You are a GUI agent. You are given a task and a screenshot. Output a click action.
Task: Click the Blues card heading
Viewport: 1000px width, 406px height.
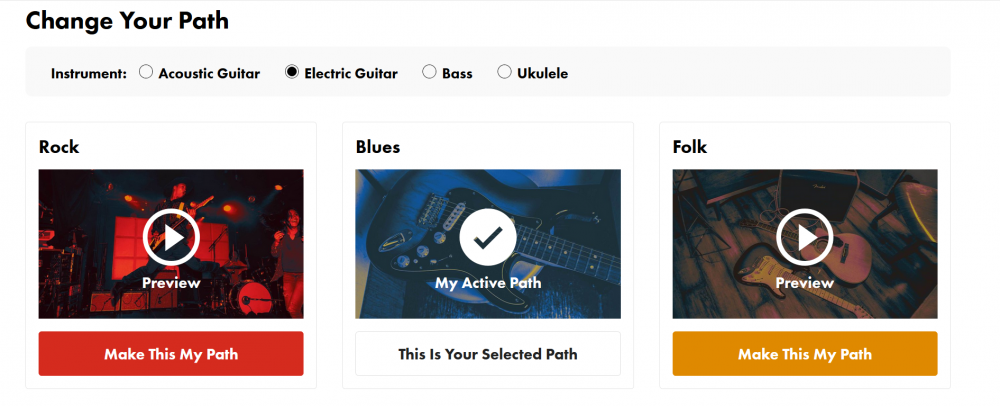click(x=378, y=147)
